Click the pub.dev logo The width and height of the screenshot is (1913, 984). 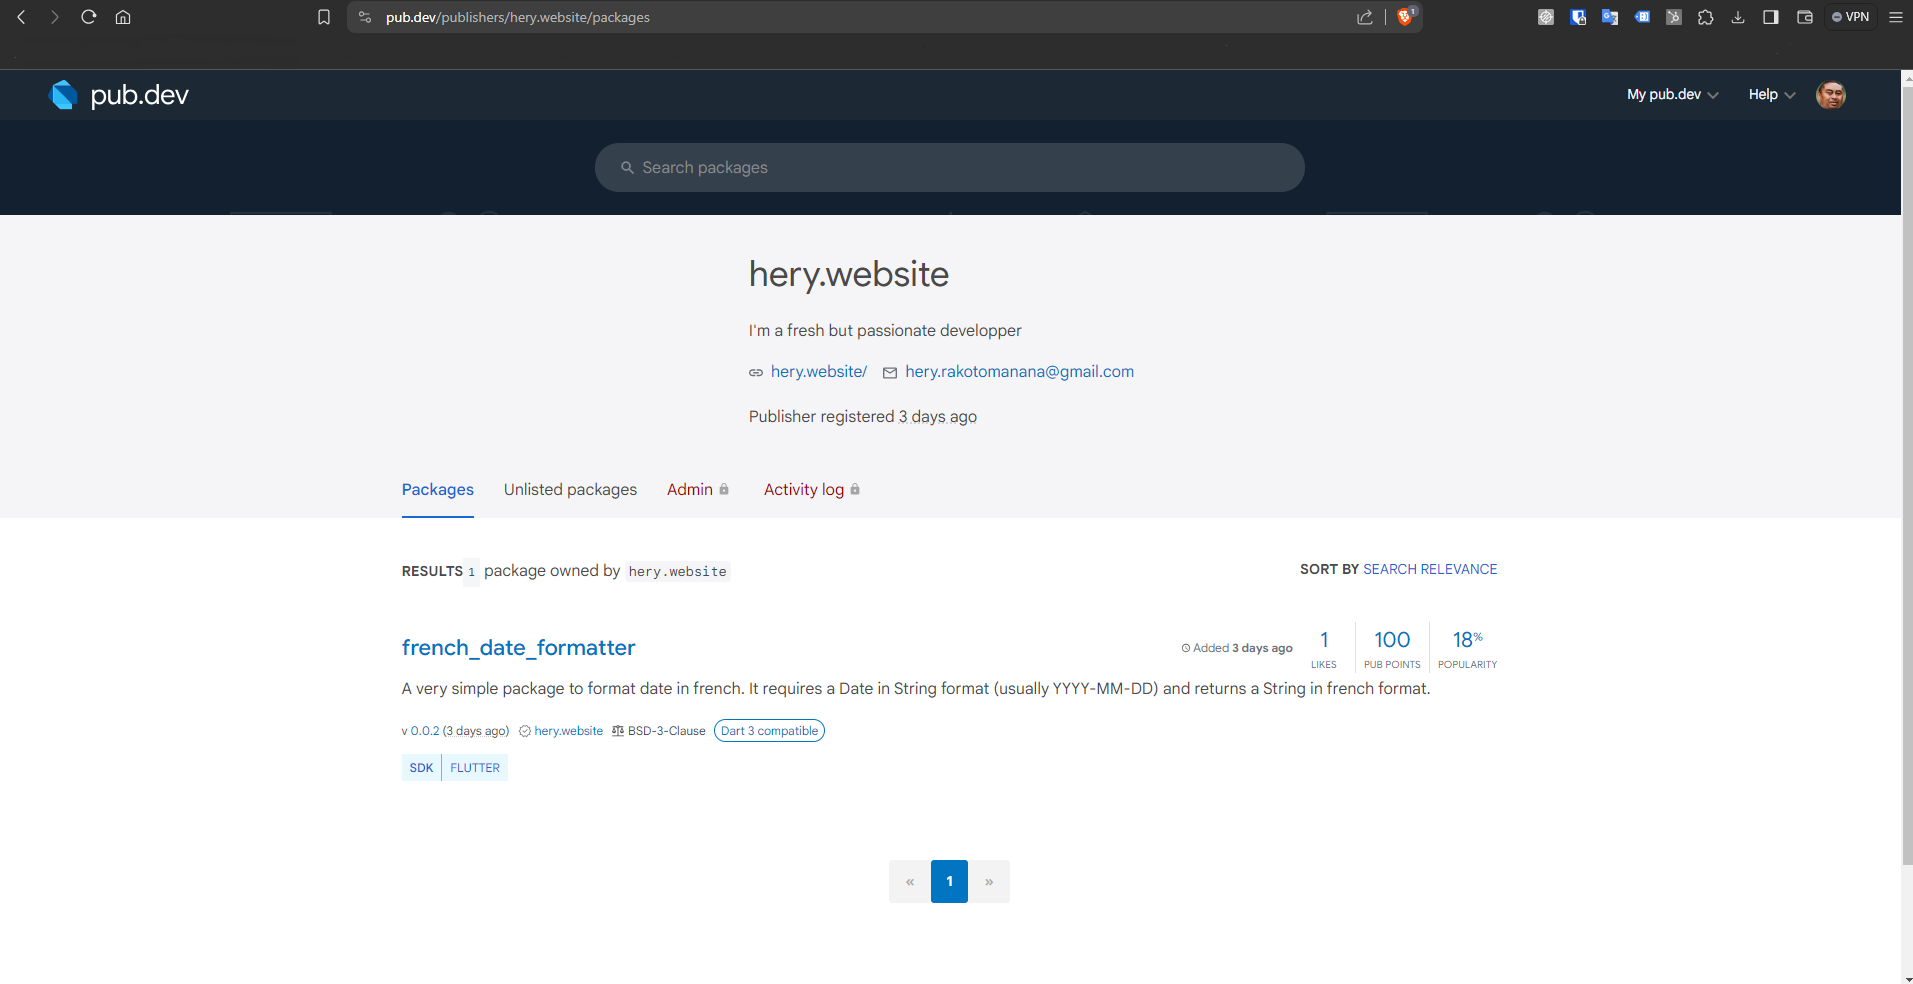coord(119,95)
